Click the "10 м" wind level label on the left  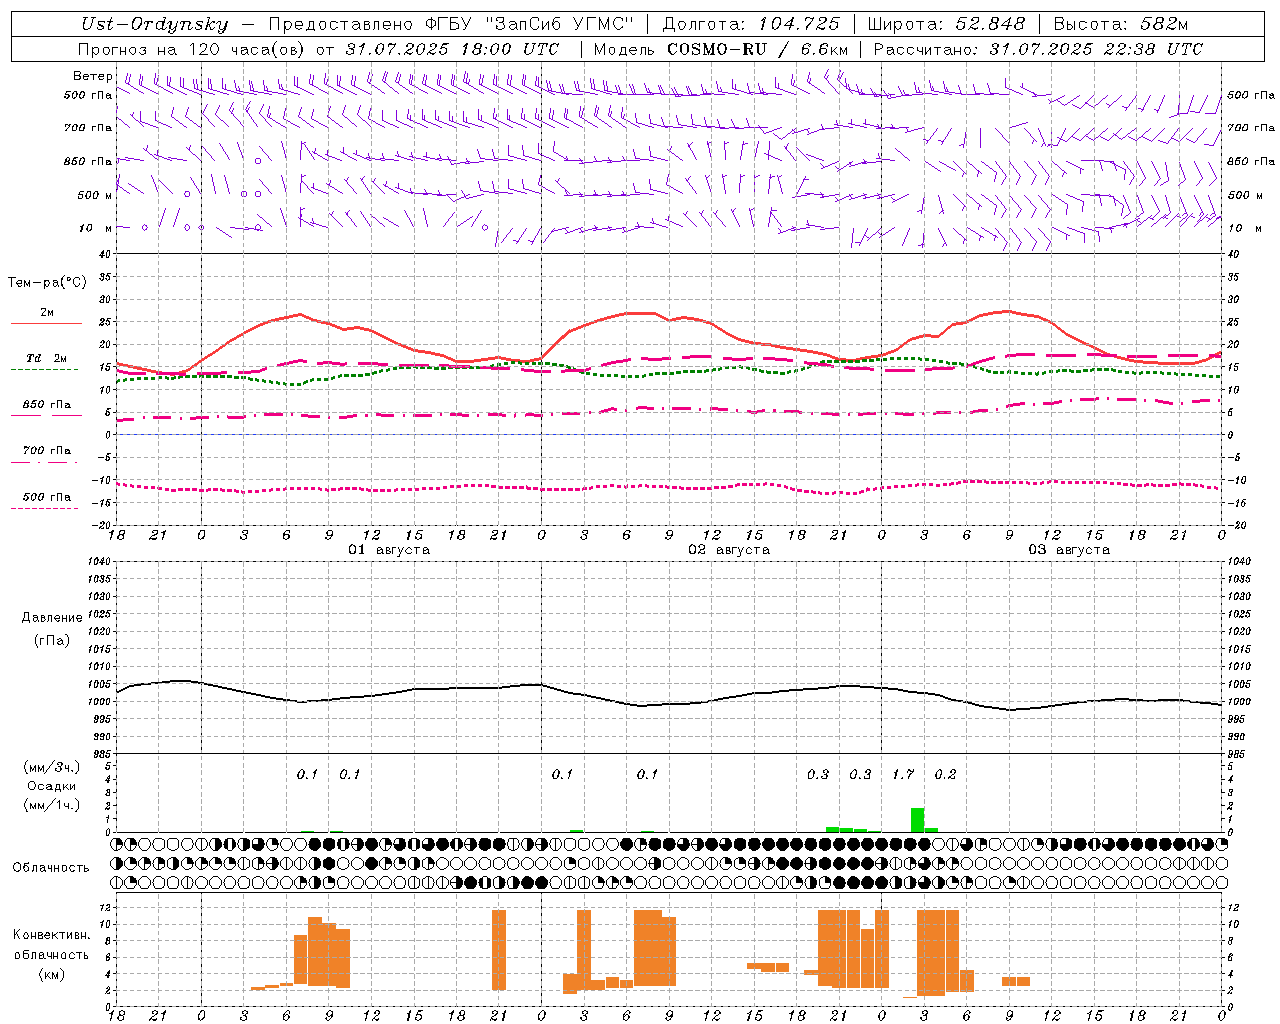tap(96, 228)
